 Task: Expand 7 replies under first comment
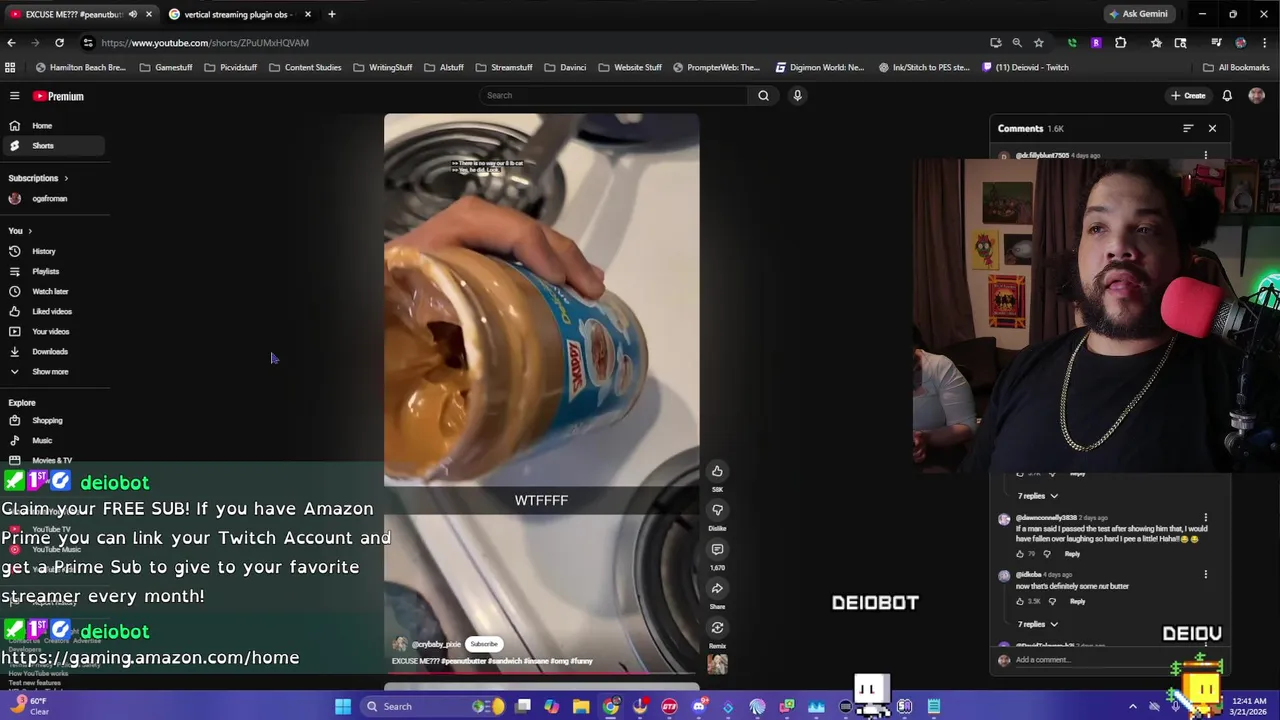[x=1037, y=496]
